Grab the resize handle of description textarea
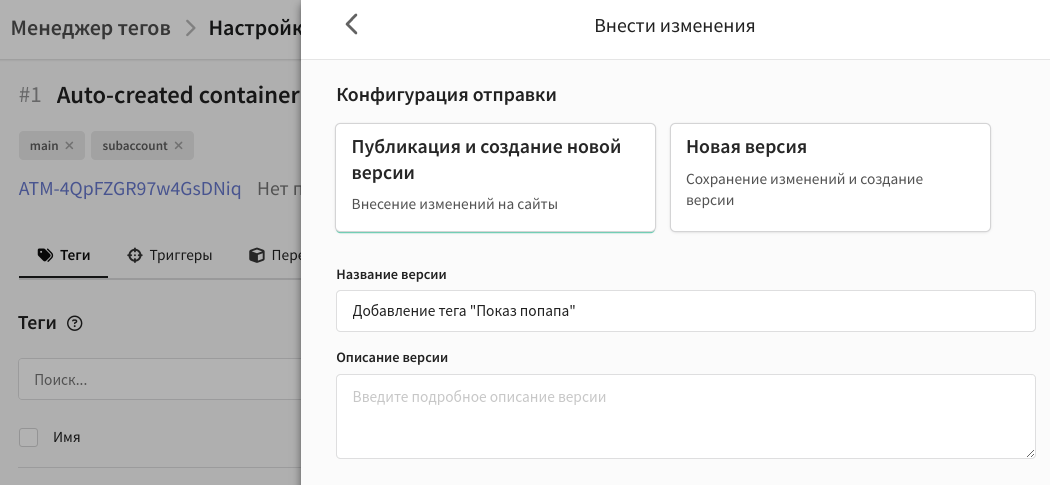Image resolution: width=1050 pixels, height=485 pixels. [x=1028, y=452]
